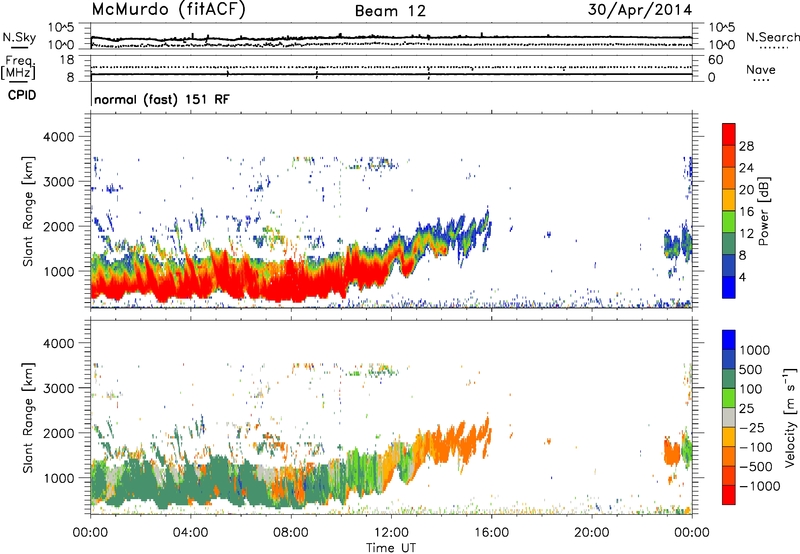
Task: Click the 30/Apr/2014 date label
Action: (640, 10)
